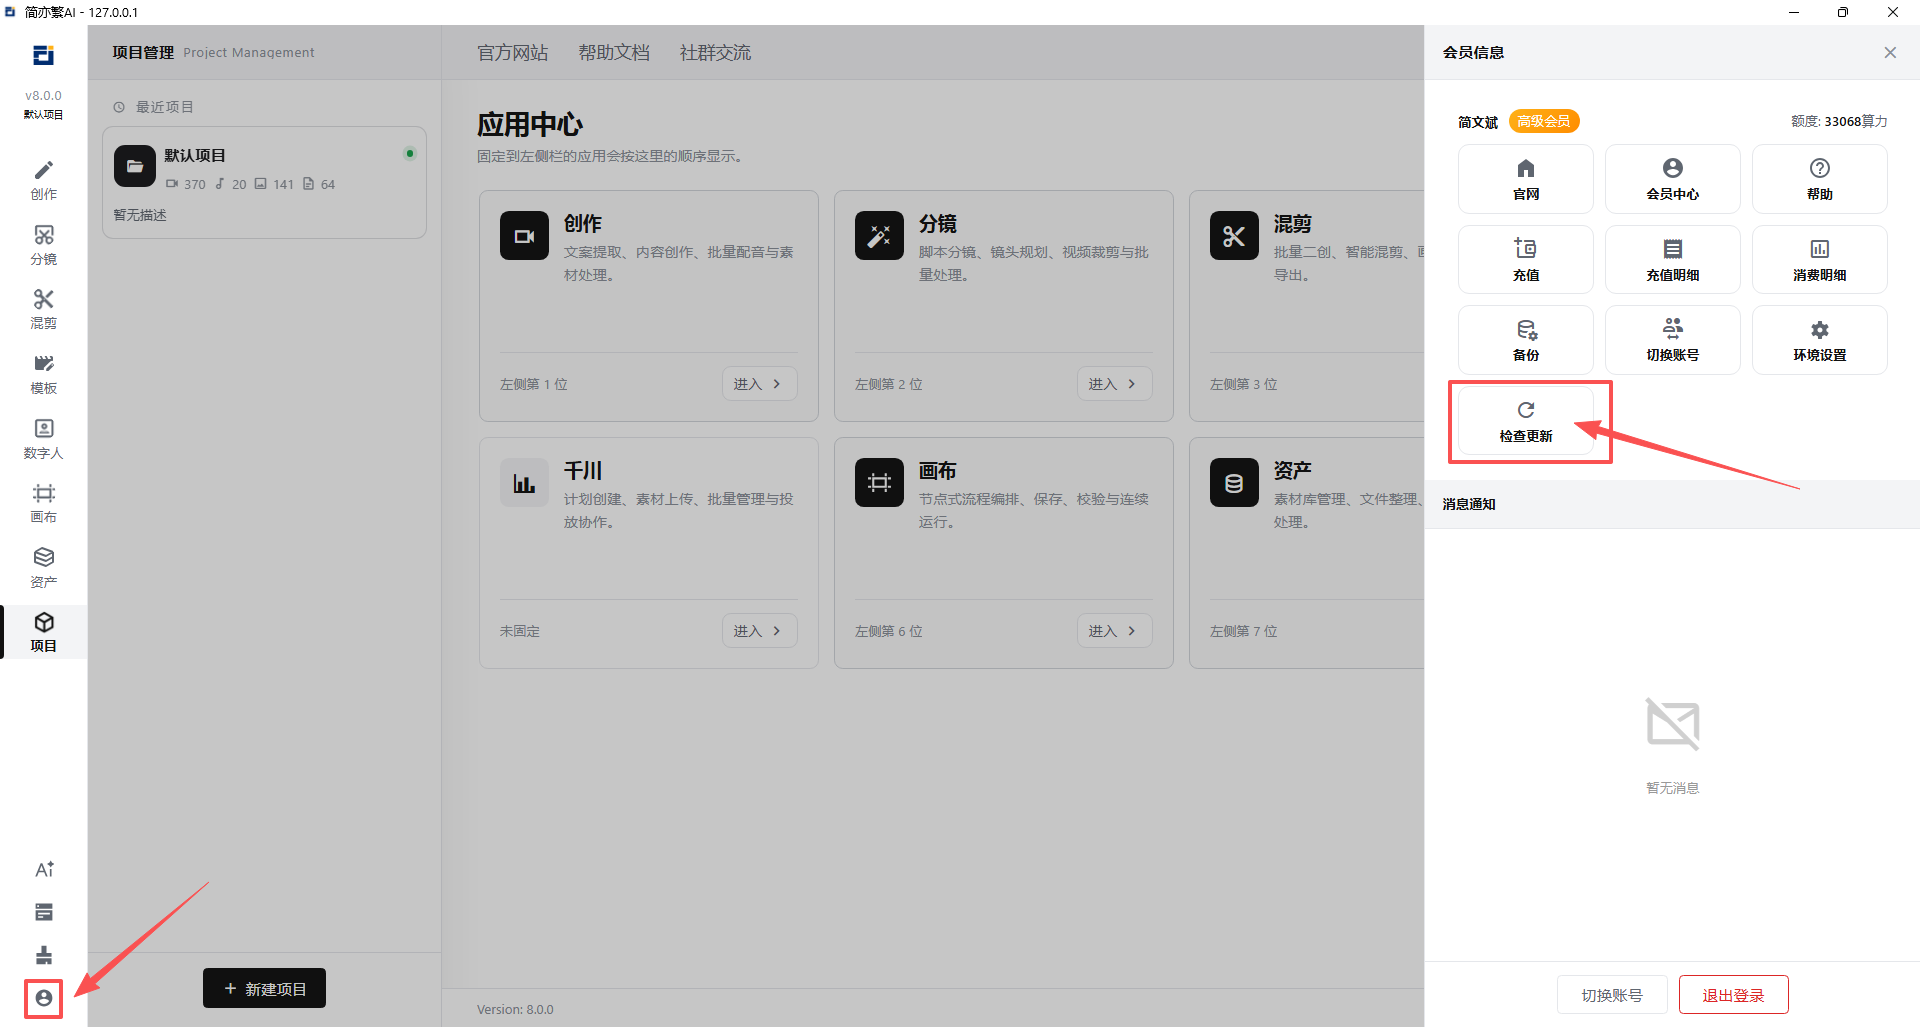Screen dimensions: 1920x1027
Task: Open the 资产 sidebar tool
Action: coord(43,568)
